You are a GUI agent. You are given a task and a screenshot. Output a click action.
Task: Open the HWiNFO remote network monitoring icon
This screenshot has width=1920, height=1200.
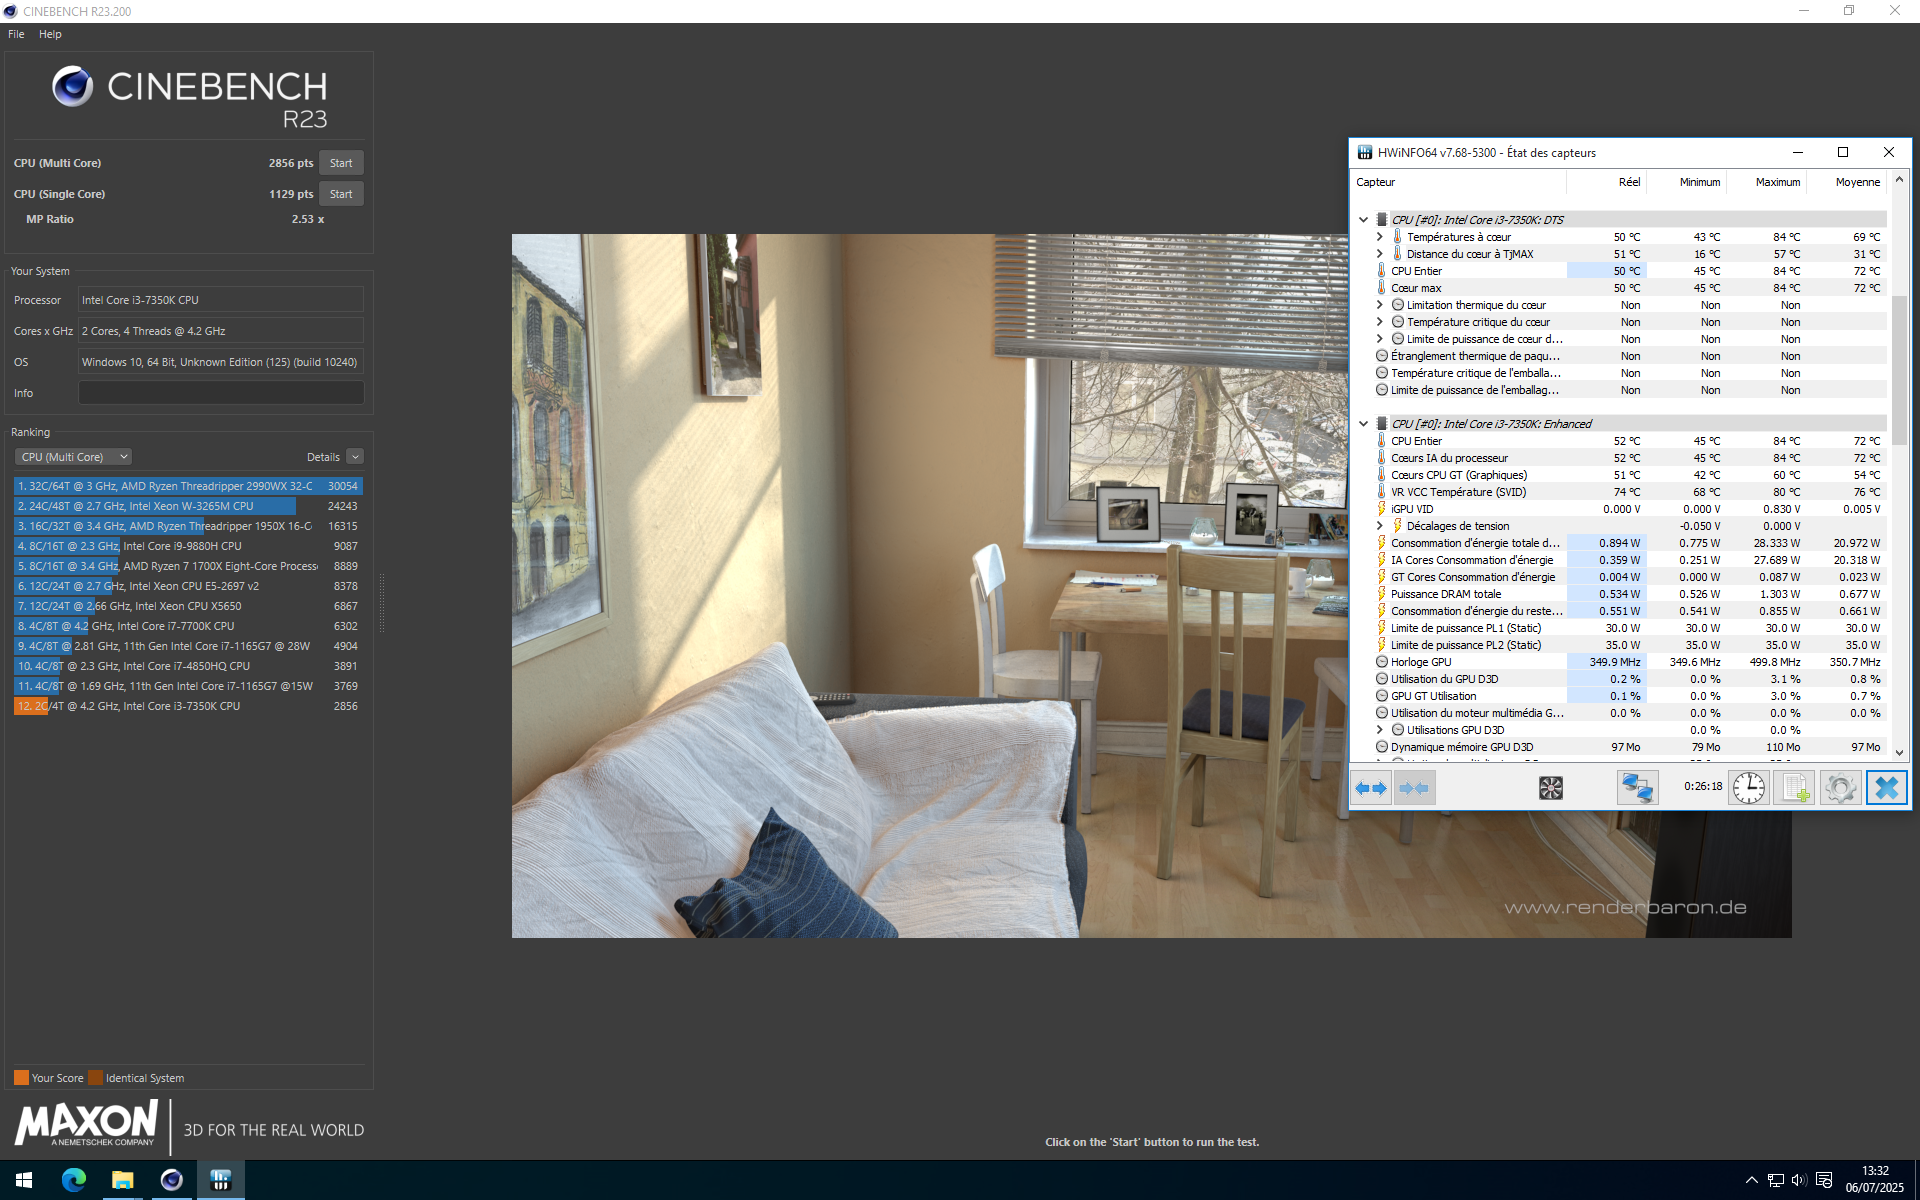pos(1637,788)
